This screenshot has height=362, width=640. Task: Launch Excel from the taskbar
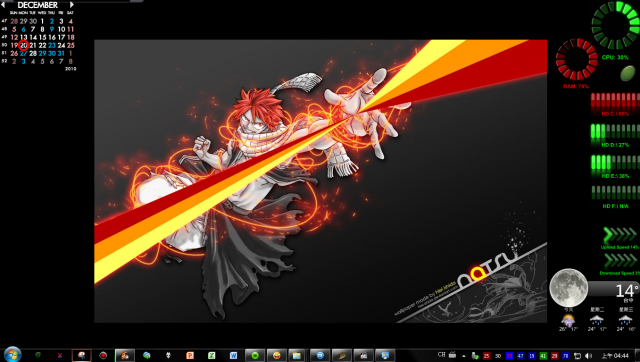click(211, 355)
